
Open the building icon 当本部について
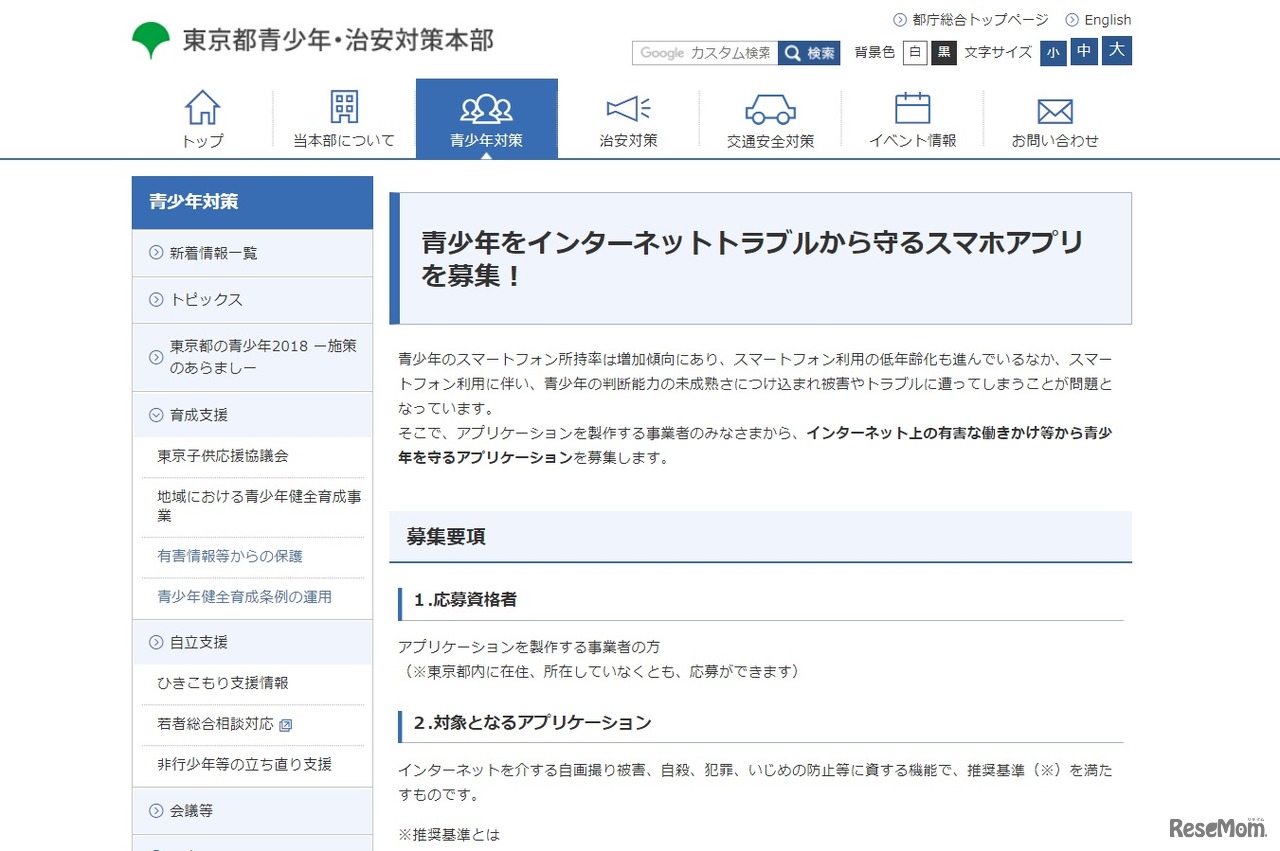coord(344,108)
